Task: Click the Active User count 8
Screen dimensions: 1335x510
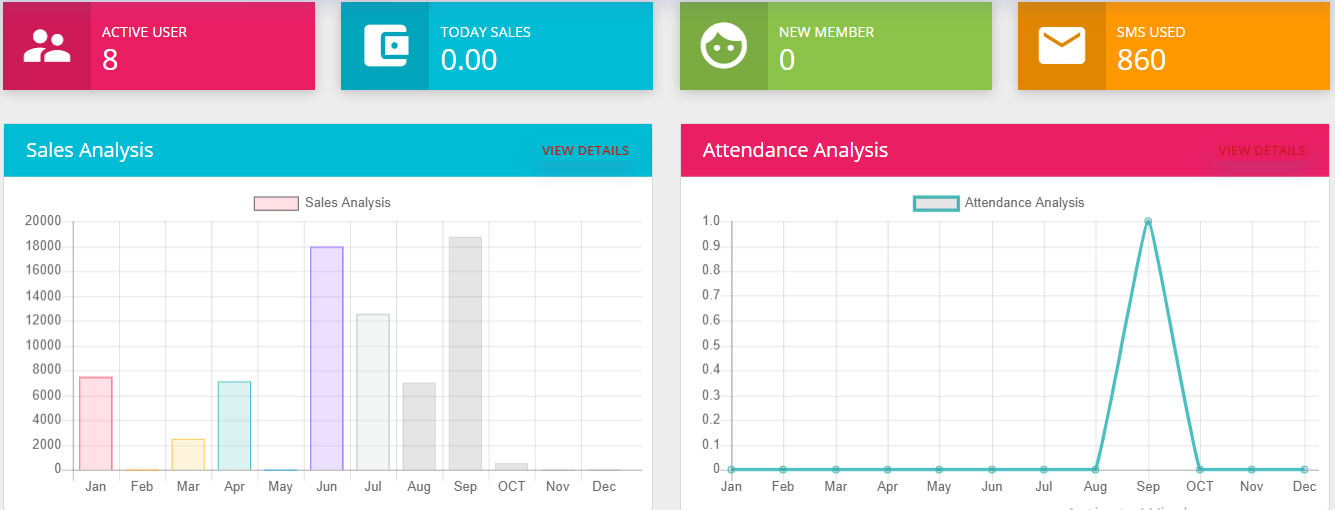Action: pos(110,60)
